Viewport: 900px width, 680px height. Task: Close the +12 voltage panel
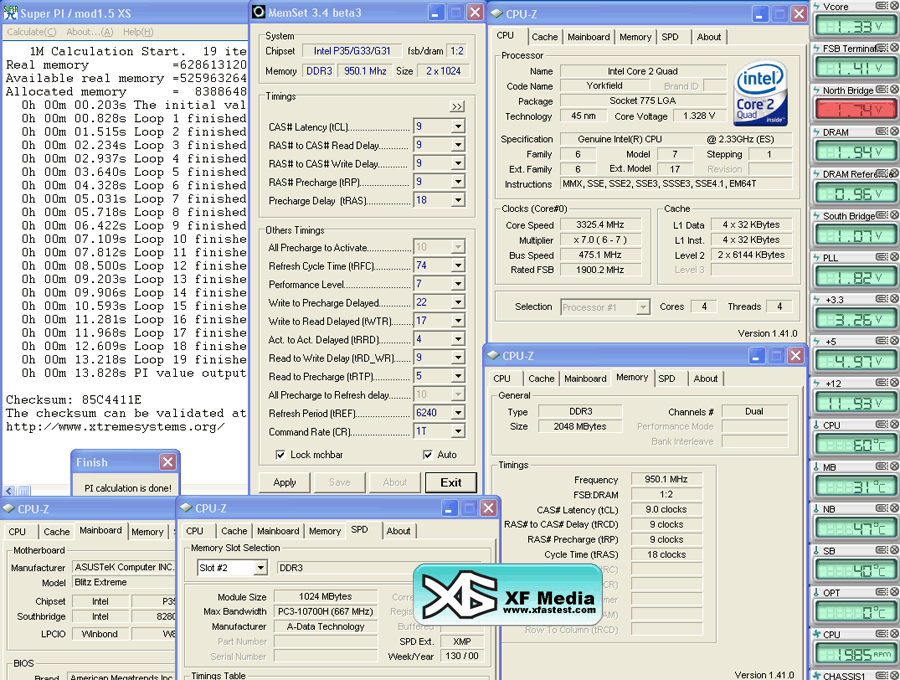[894, 383]
